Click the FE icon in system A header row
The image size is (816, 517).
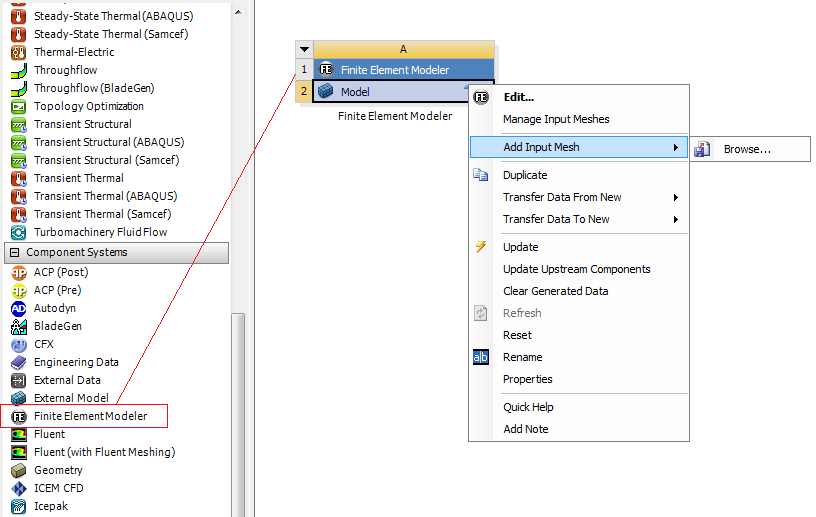(x=326, y=69)
